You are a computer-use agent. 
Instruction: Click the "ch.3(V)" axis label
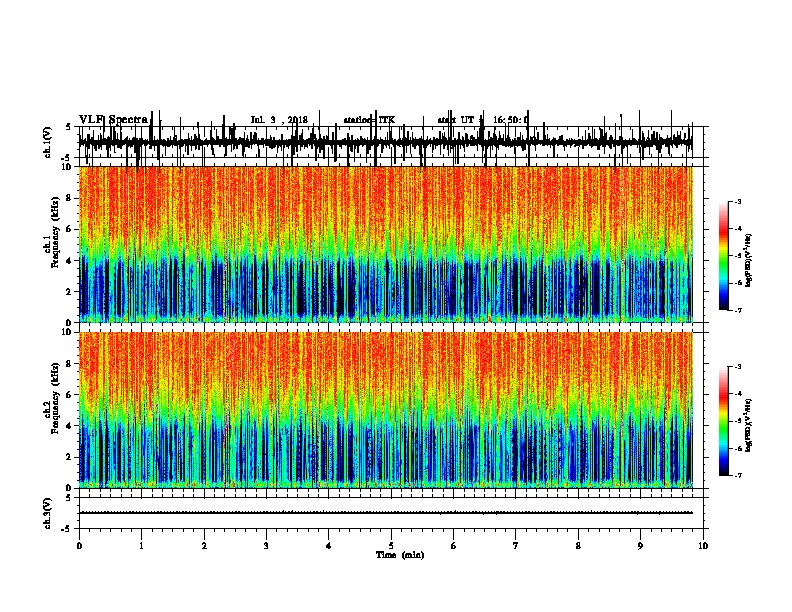point(48,513)
